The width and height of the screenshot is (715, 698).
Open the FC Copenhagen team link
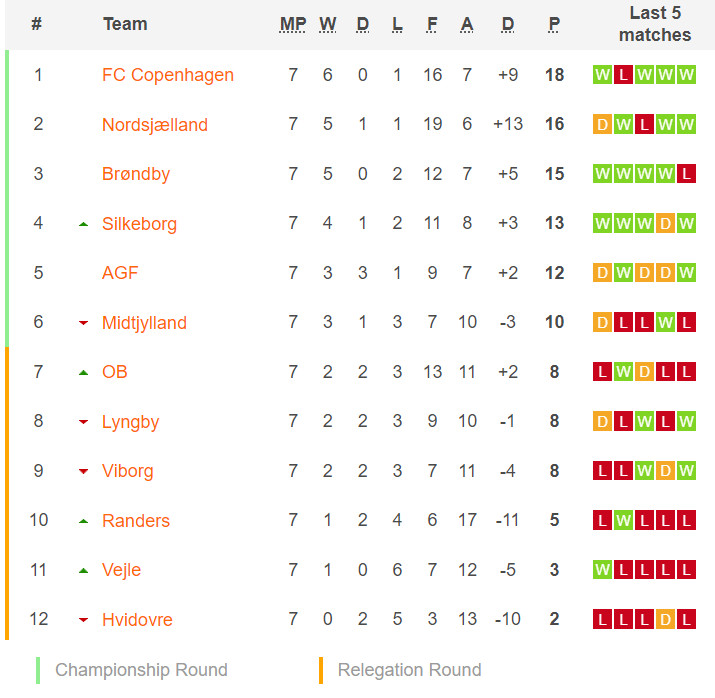click(167, 75)
